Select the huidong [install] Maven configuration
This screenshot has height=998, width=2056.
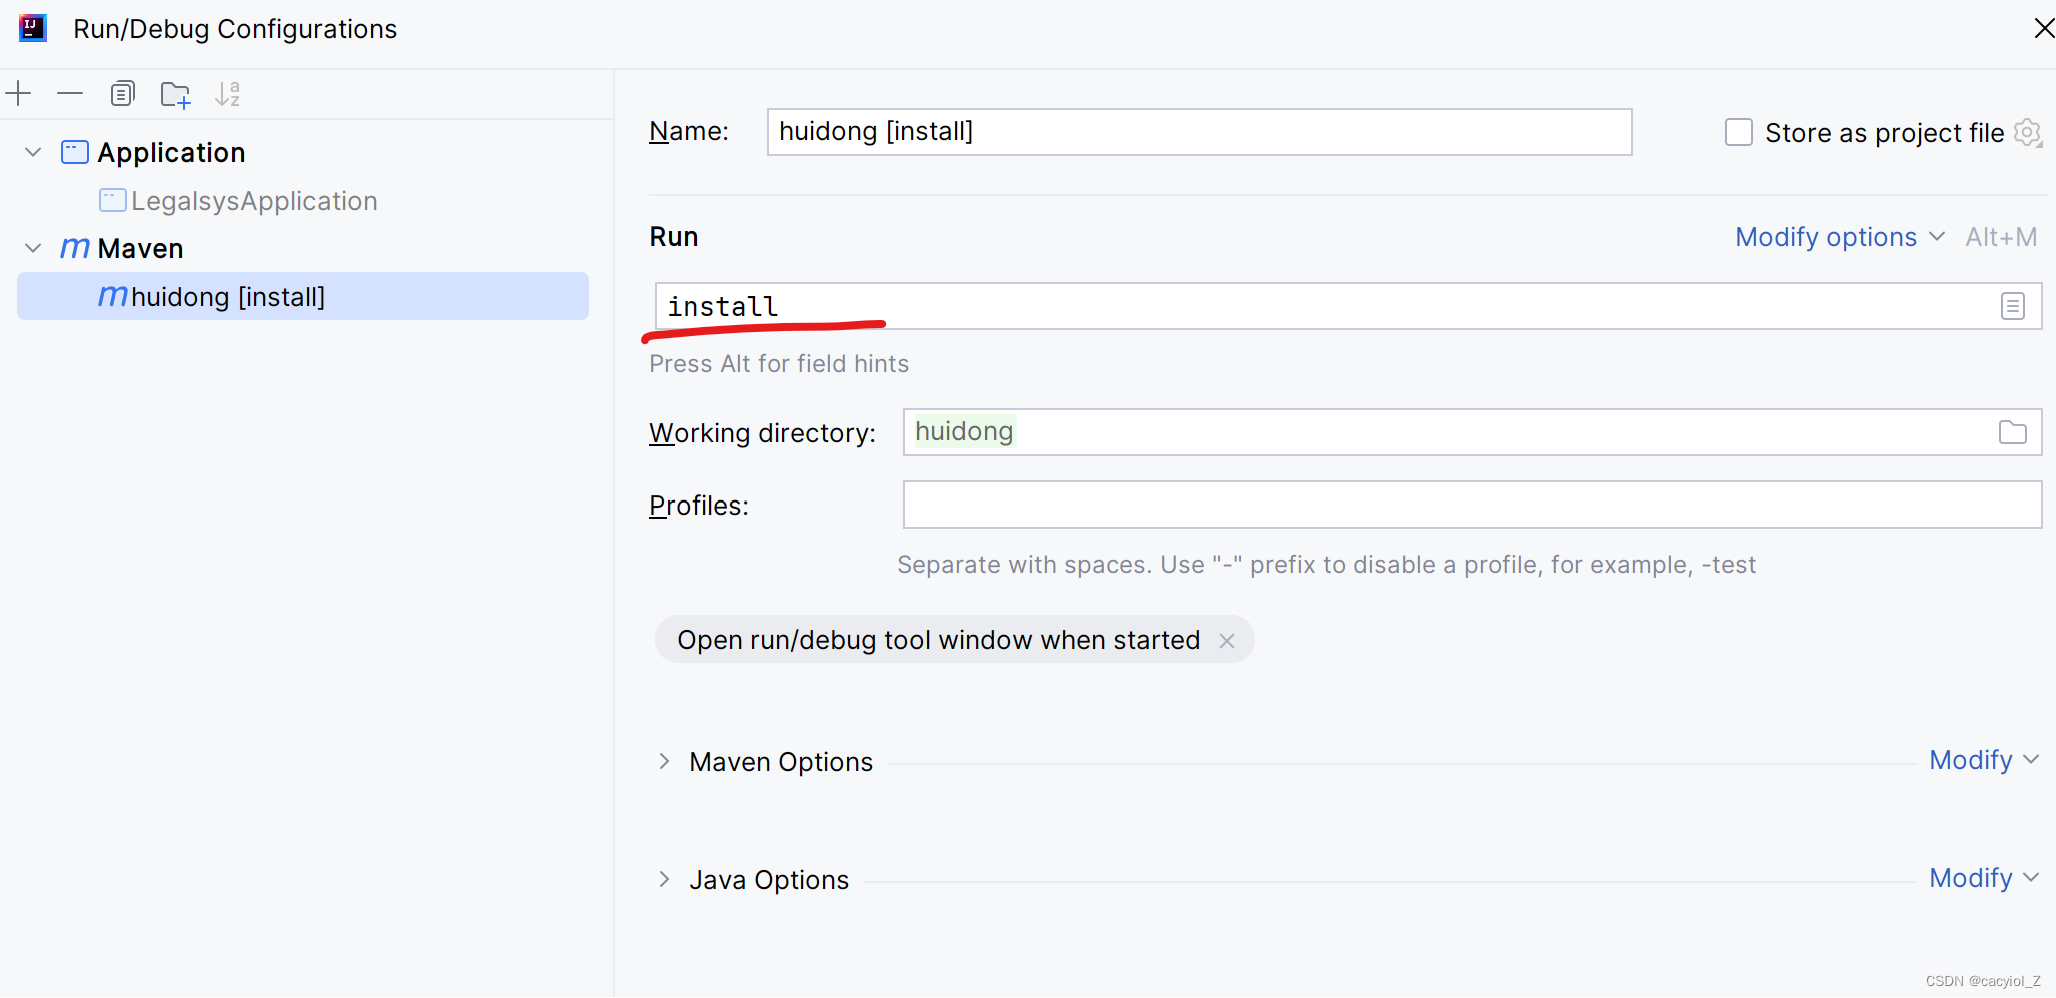tap(228, 296)
